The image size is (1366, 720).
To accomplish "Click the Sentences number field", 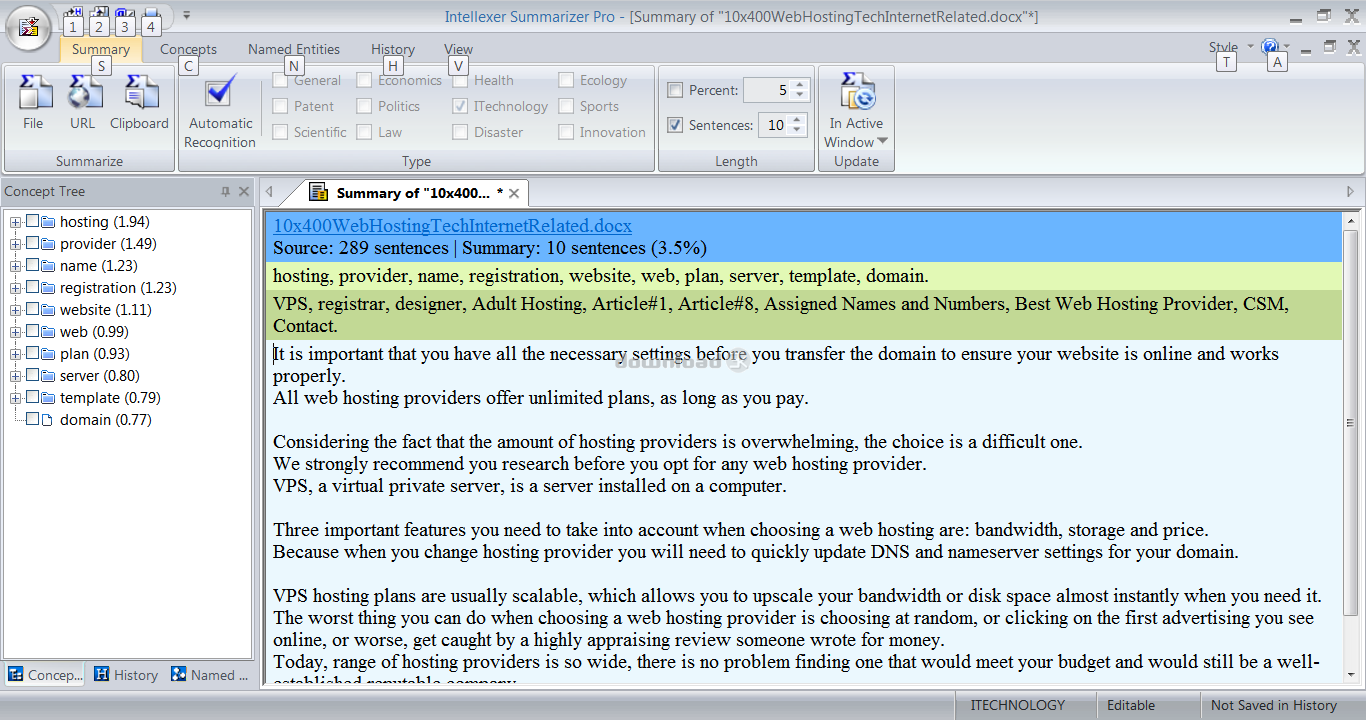I will pyautogui.click(x=774, y=125).
